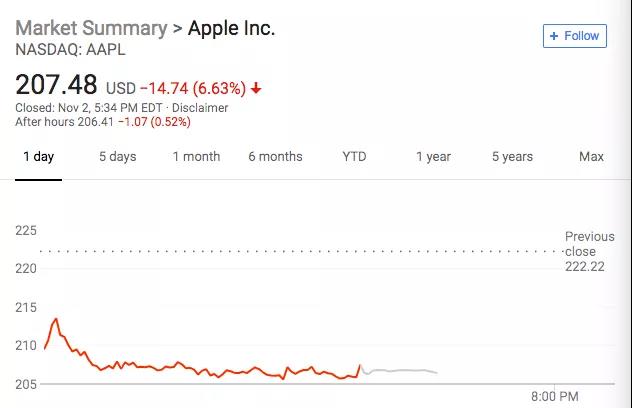Select the 5 years tab
The height and width of the screenshot is (408, 632).
[512, 157]
